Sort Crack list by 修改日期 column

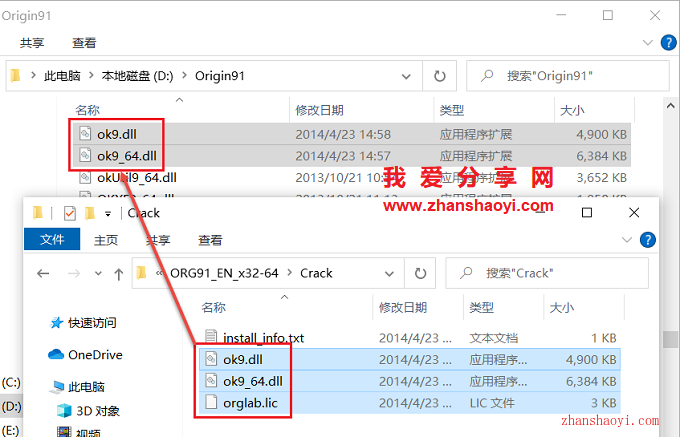(x=403, y=307)
